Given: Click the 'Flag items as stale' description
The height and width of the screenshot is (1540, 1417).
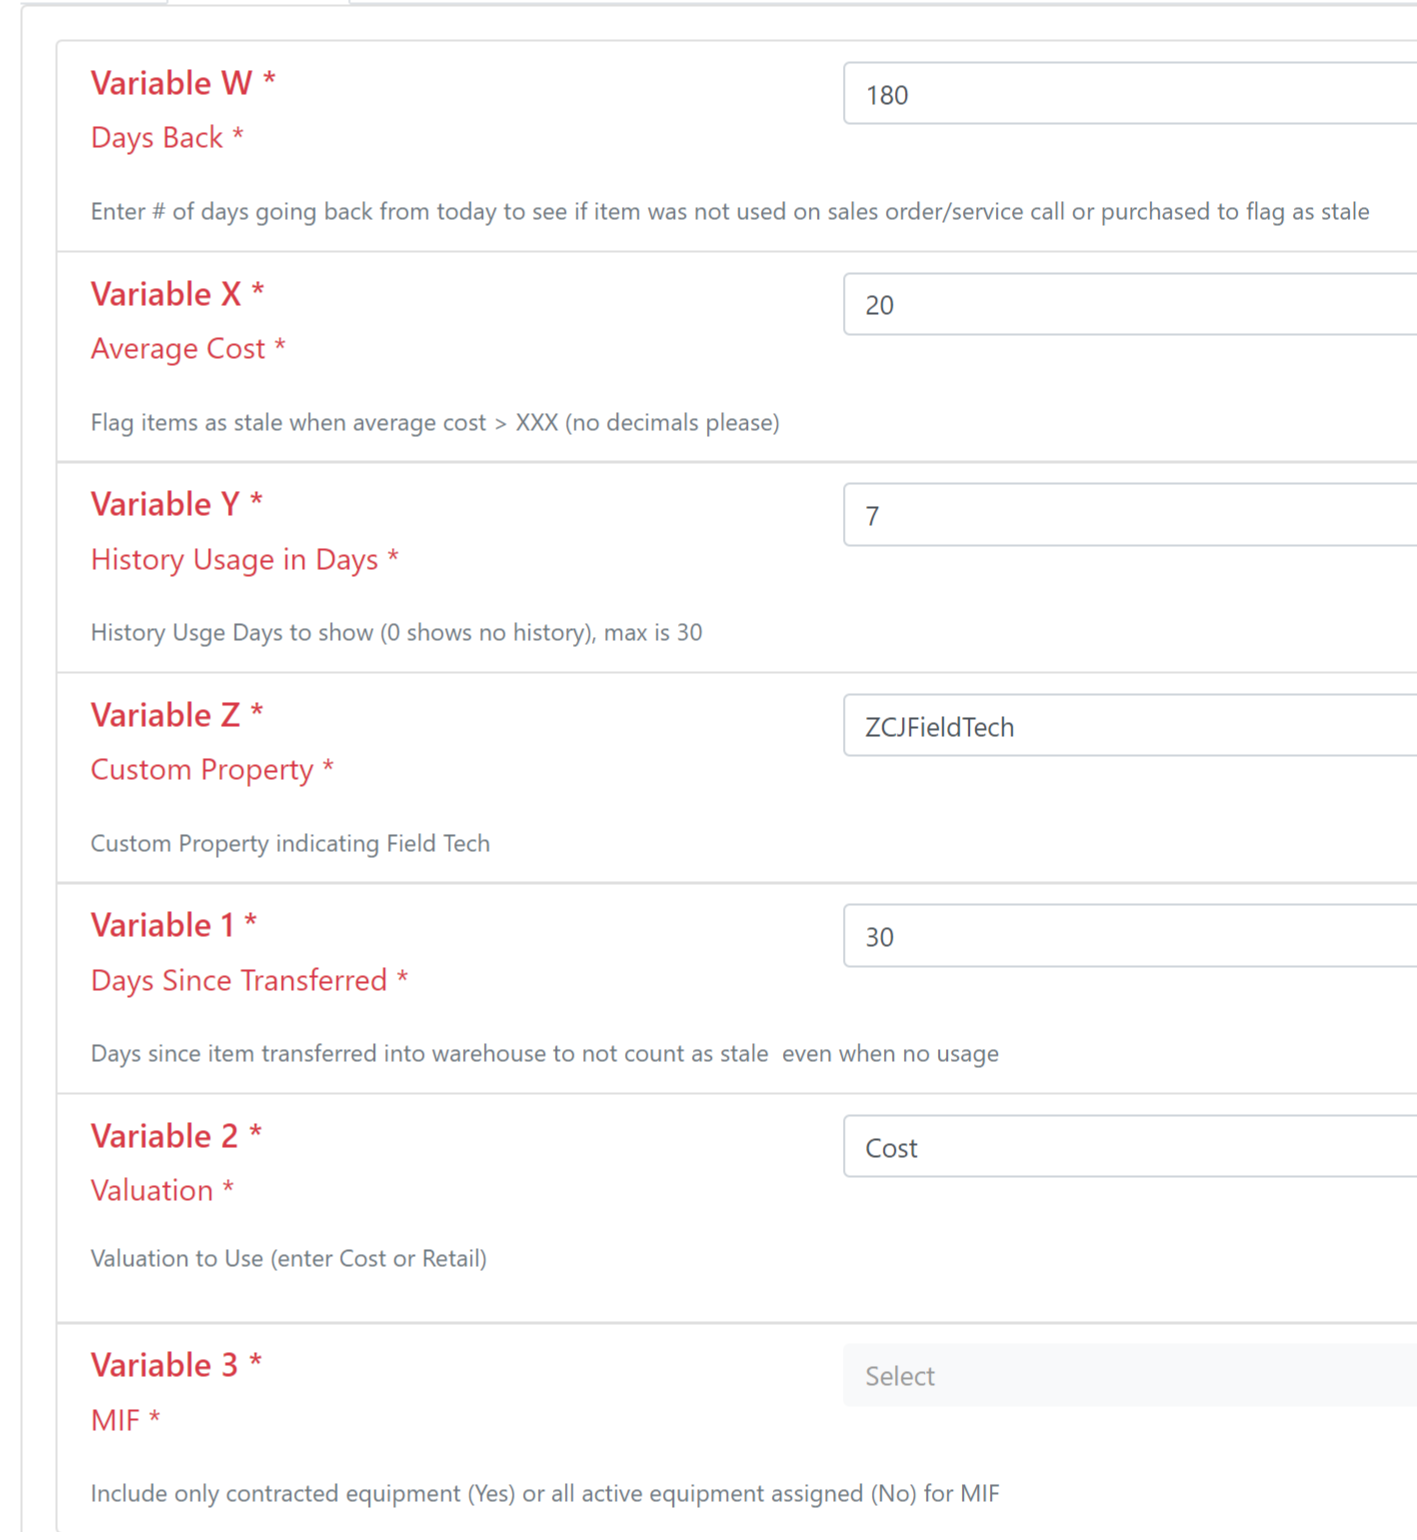Looking at the screenshot, I should pos(435,423).
